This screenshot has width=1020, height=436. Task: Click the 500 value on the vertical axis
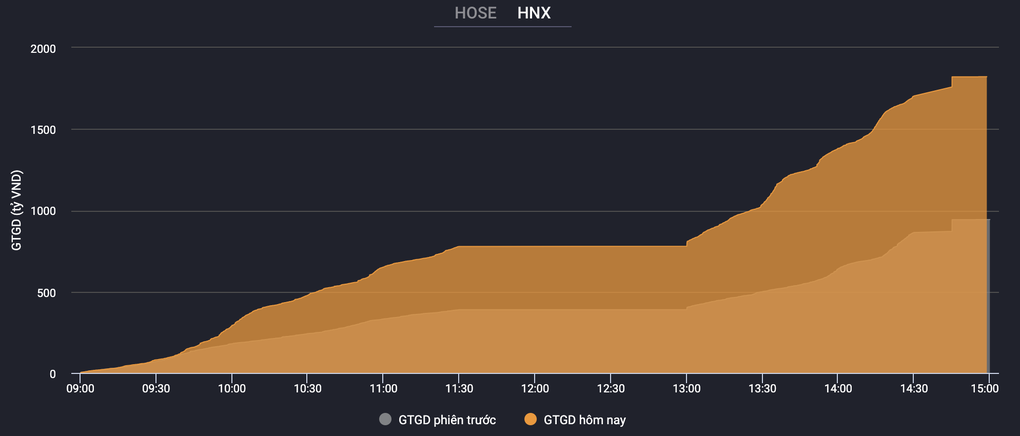pos(46,293)
